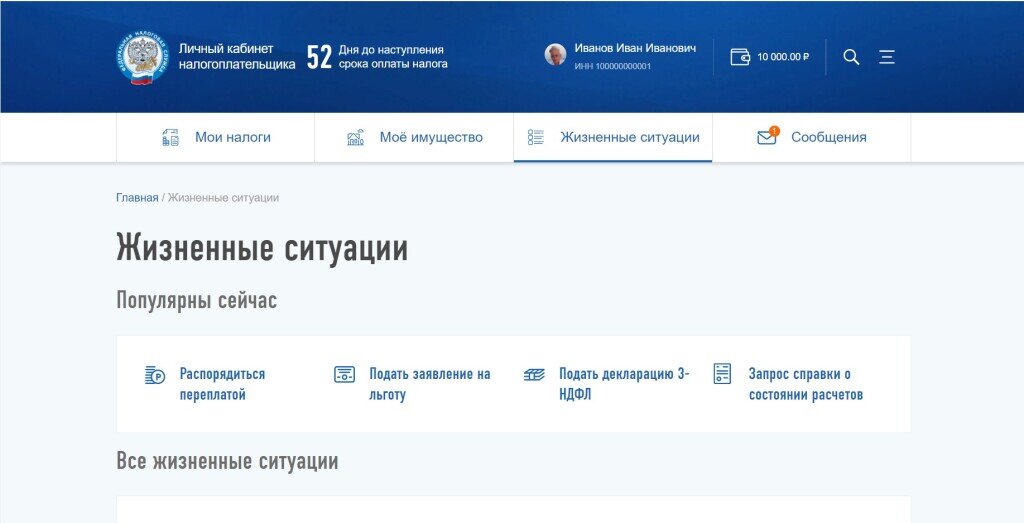
Task: Click the large Жизненные ситуации page heading
Action: point(262,248)
